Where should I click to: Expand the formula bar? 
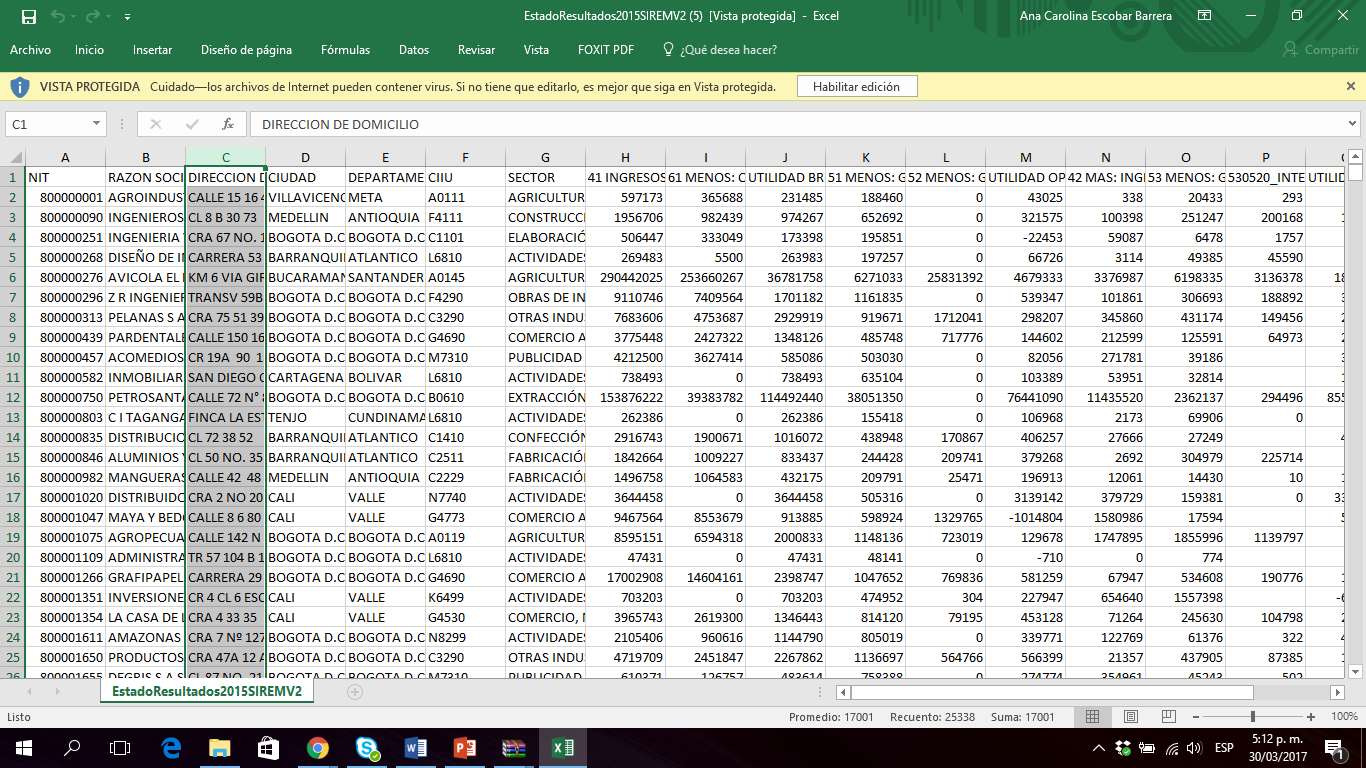pyautogui.click(x=1352, y=124)
